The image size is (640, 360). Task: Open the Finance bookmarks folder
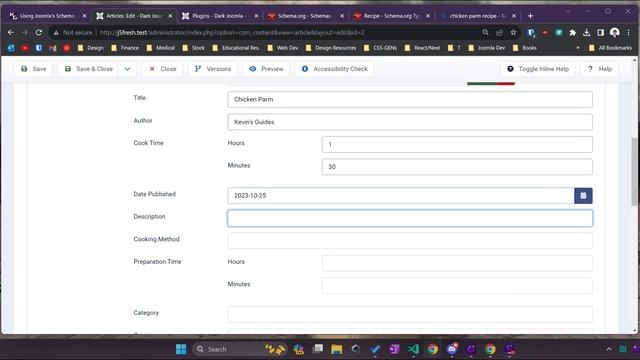[125, 48]
